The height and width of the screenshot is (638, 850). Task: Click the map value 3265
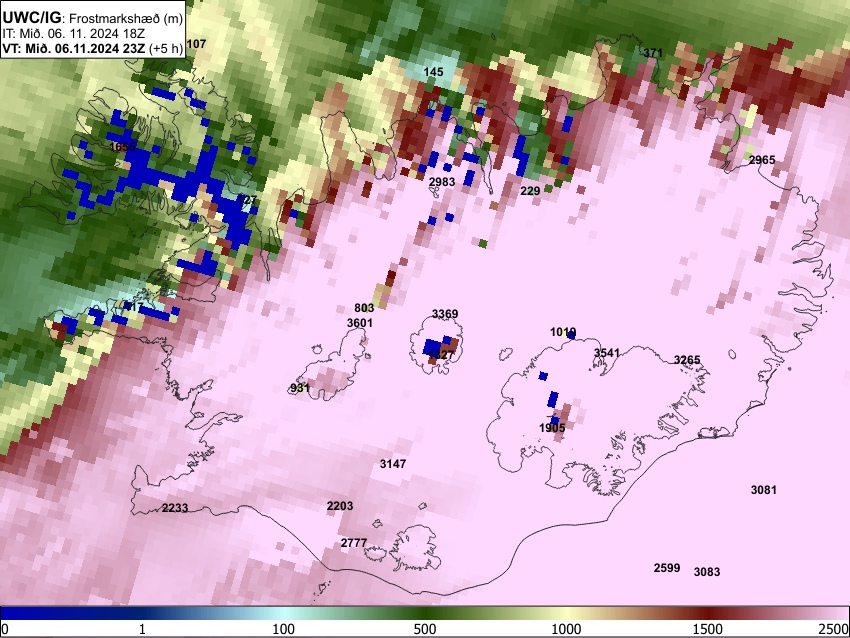click(x=687, y=360)
